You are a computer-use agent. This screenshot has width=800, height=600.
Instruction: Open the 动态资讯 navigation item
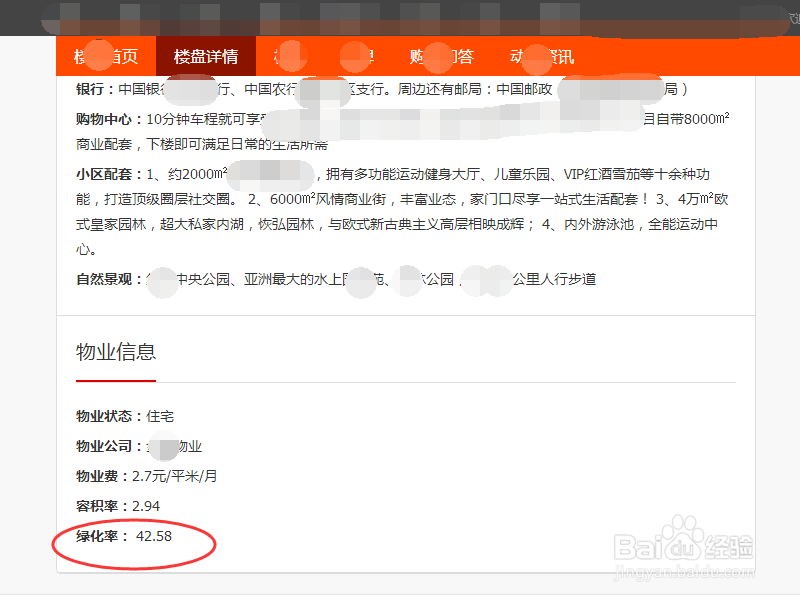click(x=545, y=57)
